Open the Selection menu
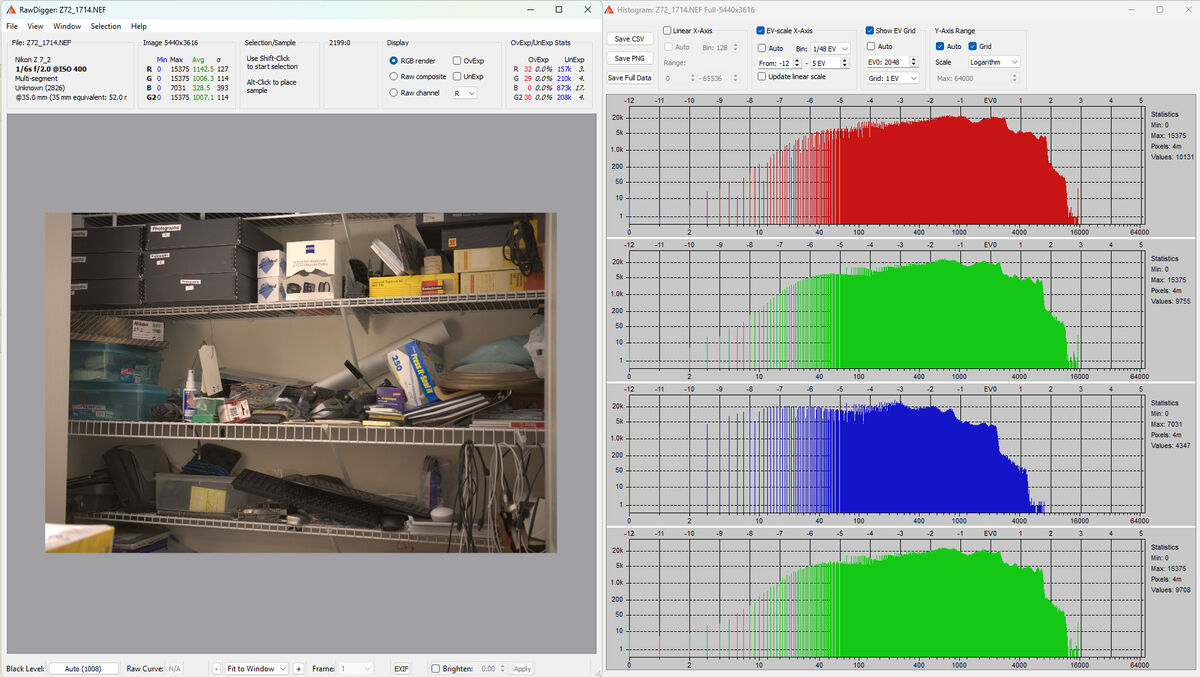1200x677 pixels. click(105, 26)
